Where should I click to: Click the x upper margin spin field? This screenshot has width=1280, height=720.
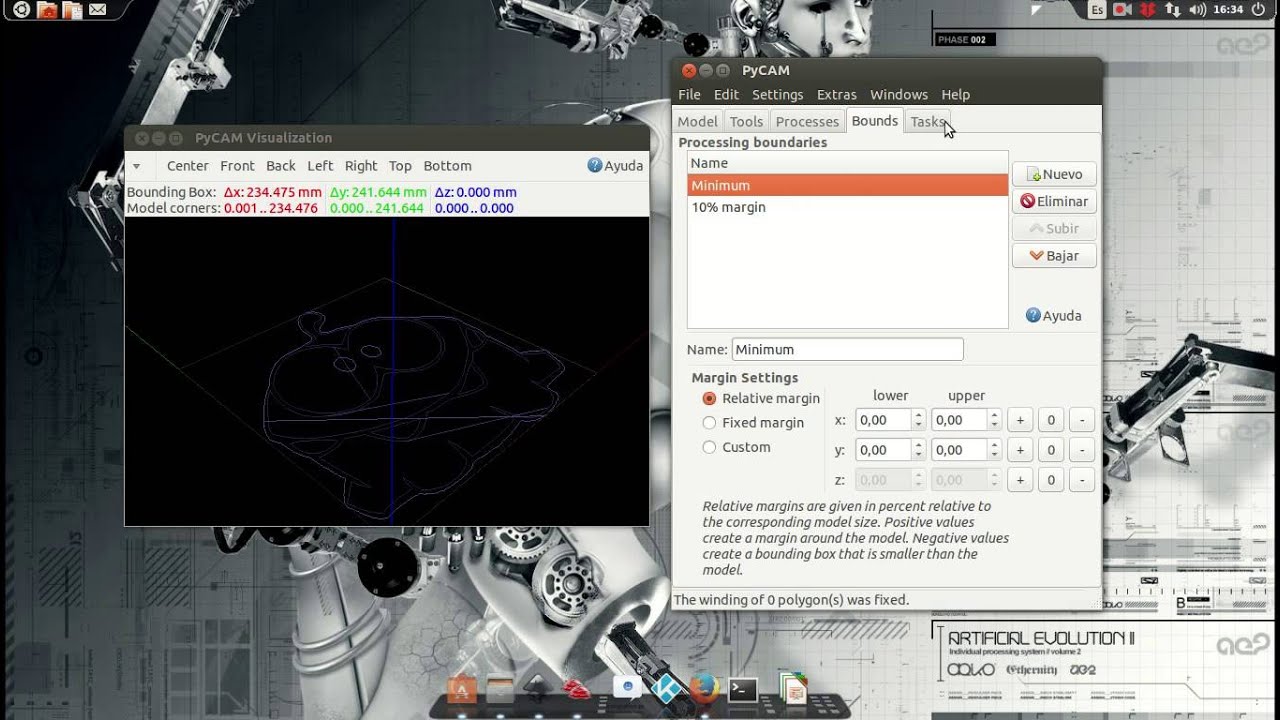point(965,420)
